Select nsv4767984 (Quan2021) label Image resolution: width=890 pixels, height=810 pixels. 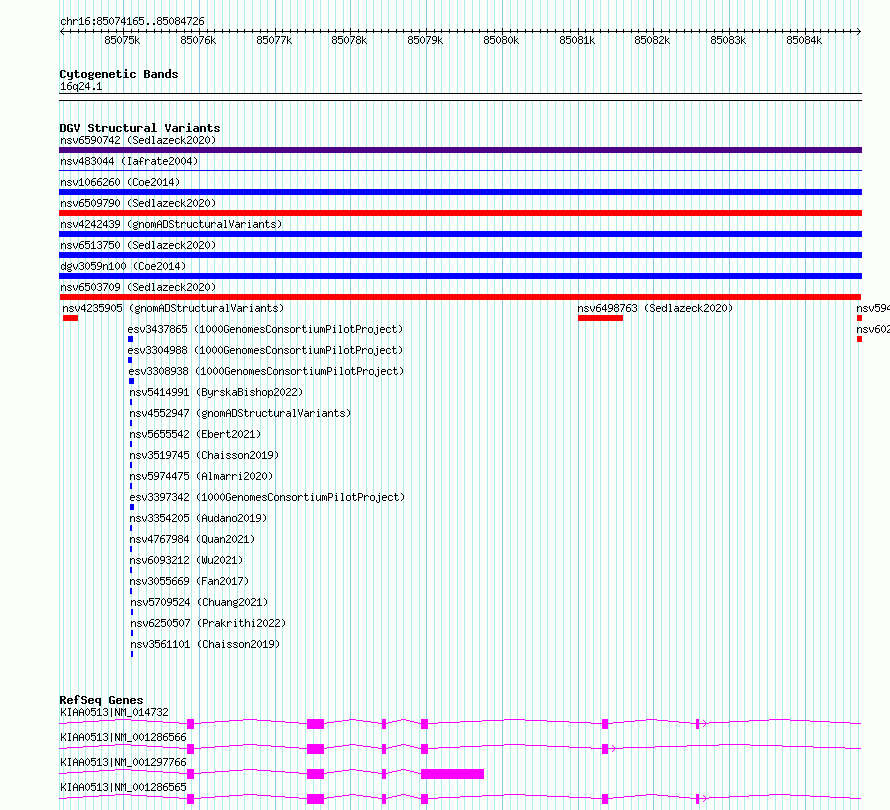pyautogui.click(x=192, y=539)
